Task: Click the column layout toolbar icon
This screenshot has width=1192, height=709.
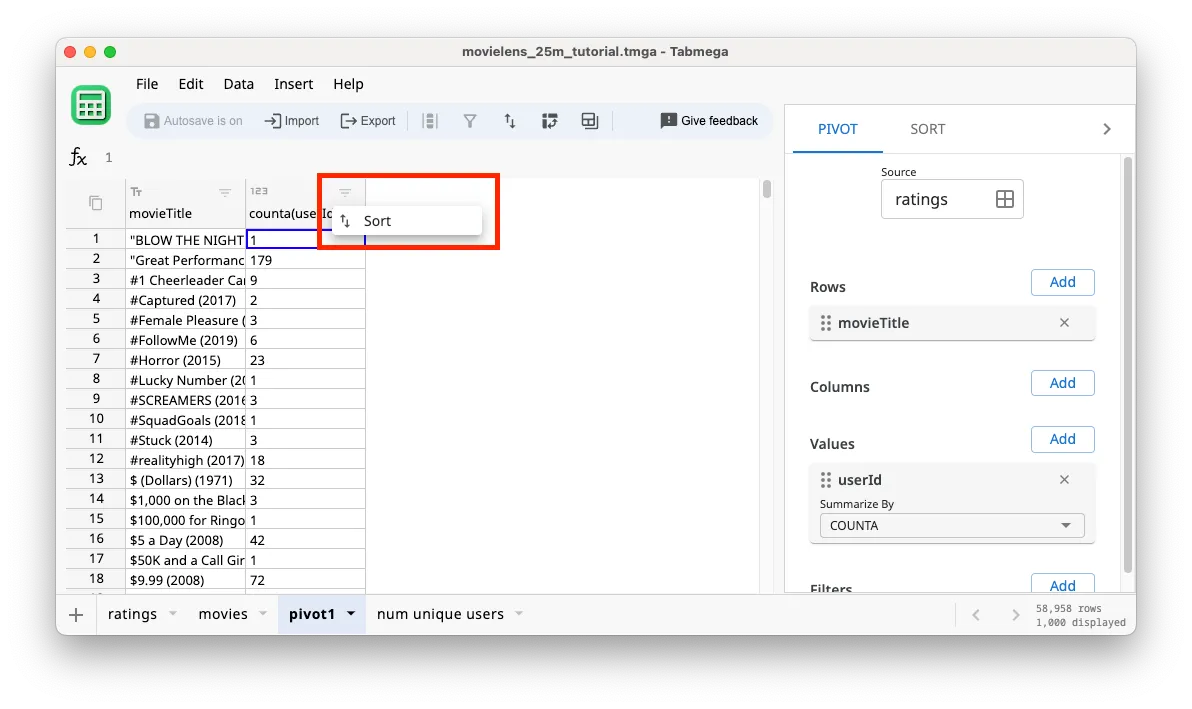Action: pyautogui.click(x=430, y=121)
